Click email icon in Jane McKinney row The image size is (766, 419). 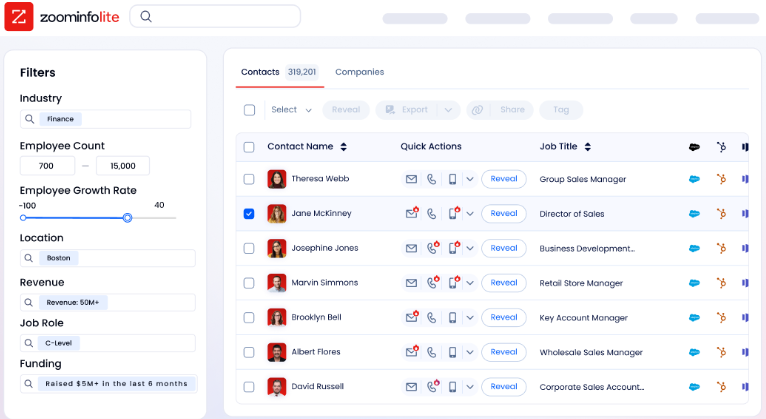coord(412,213)
